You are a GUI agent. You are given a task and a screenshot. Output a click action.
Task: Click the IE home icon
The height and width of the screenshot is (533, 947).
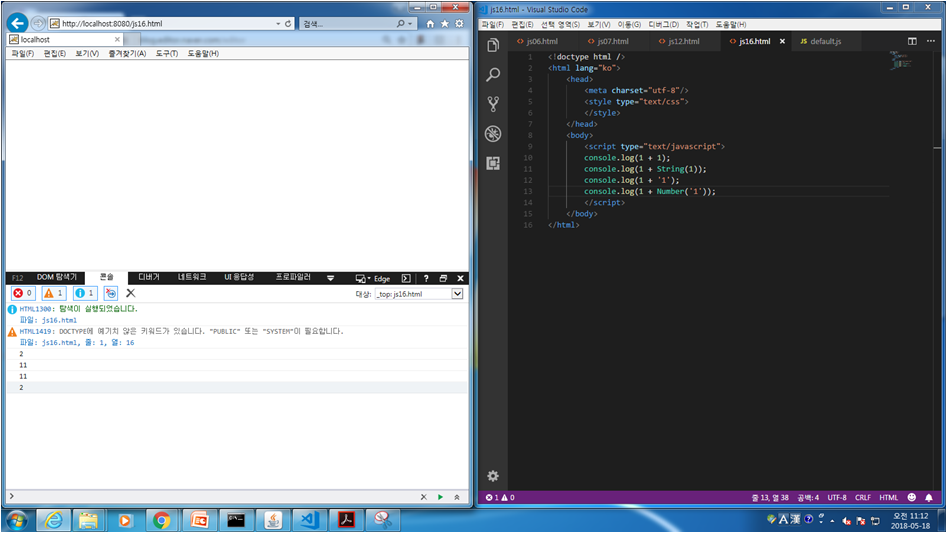click(x=430, y=24)
